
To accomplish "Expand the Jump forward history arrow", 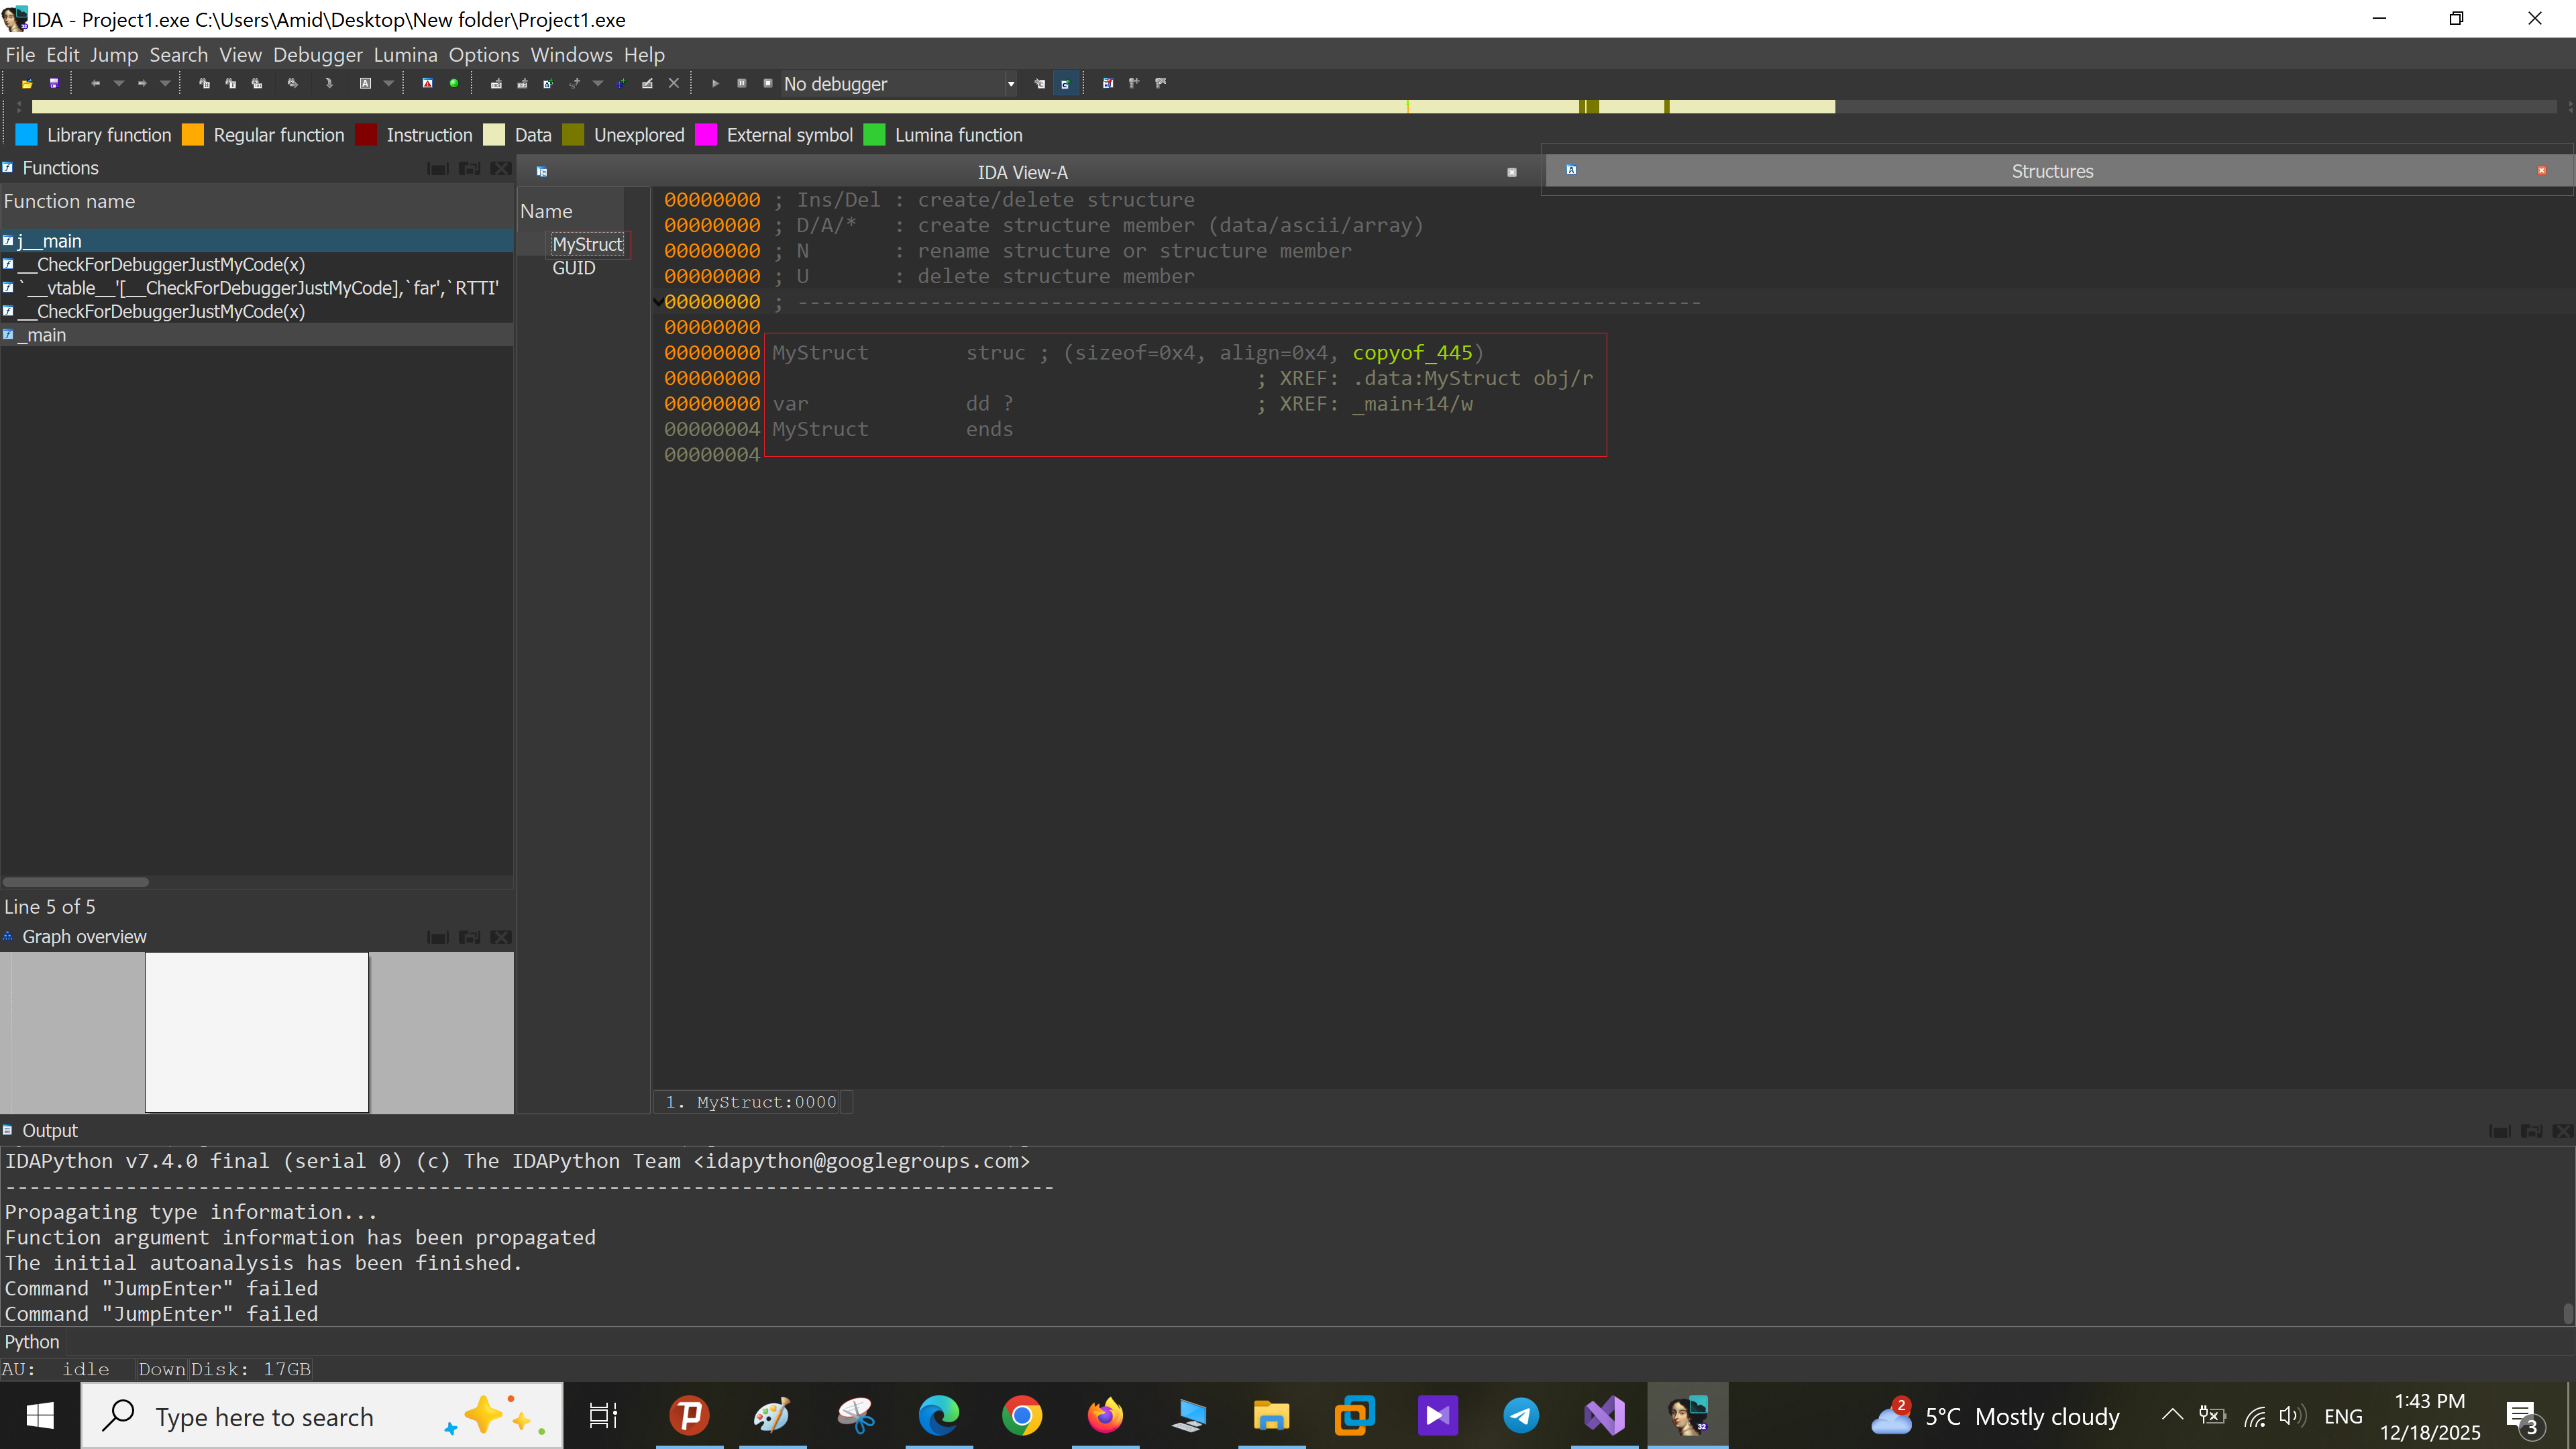I will (165, 84).
